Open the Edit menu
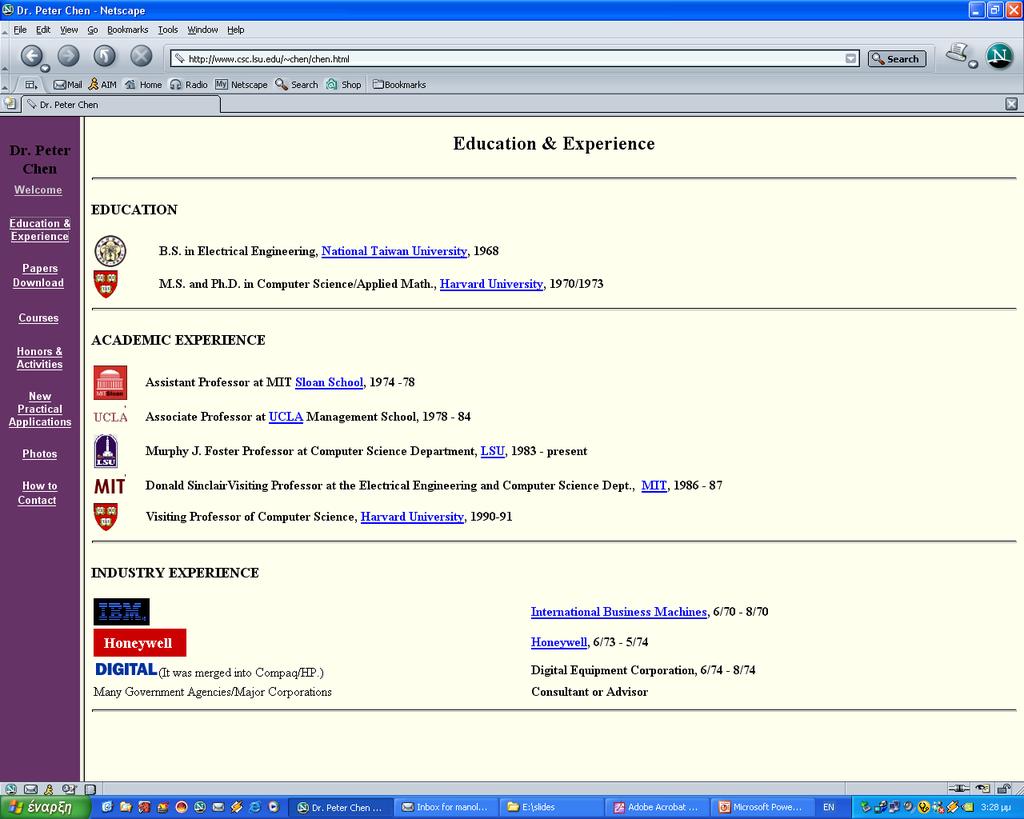 pos(43,29)
